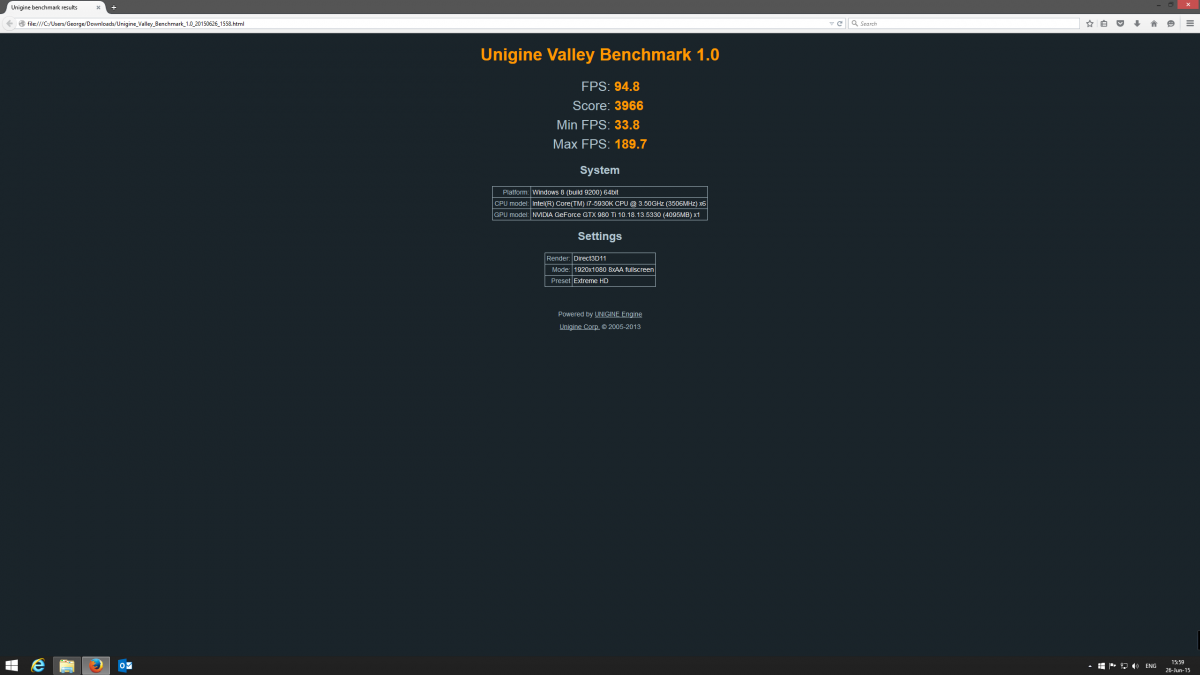Click the Max FPS value 189.7
This screenshot has width=1200, height=675.
click(x=631, y=144)
